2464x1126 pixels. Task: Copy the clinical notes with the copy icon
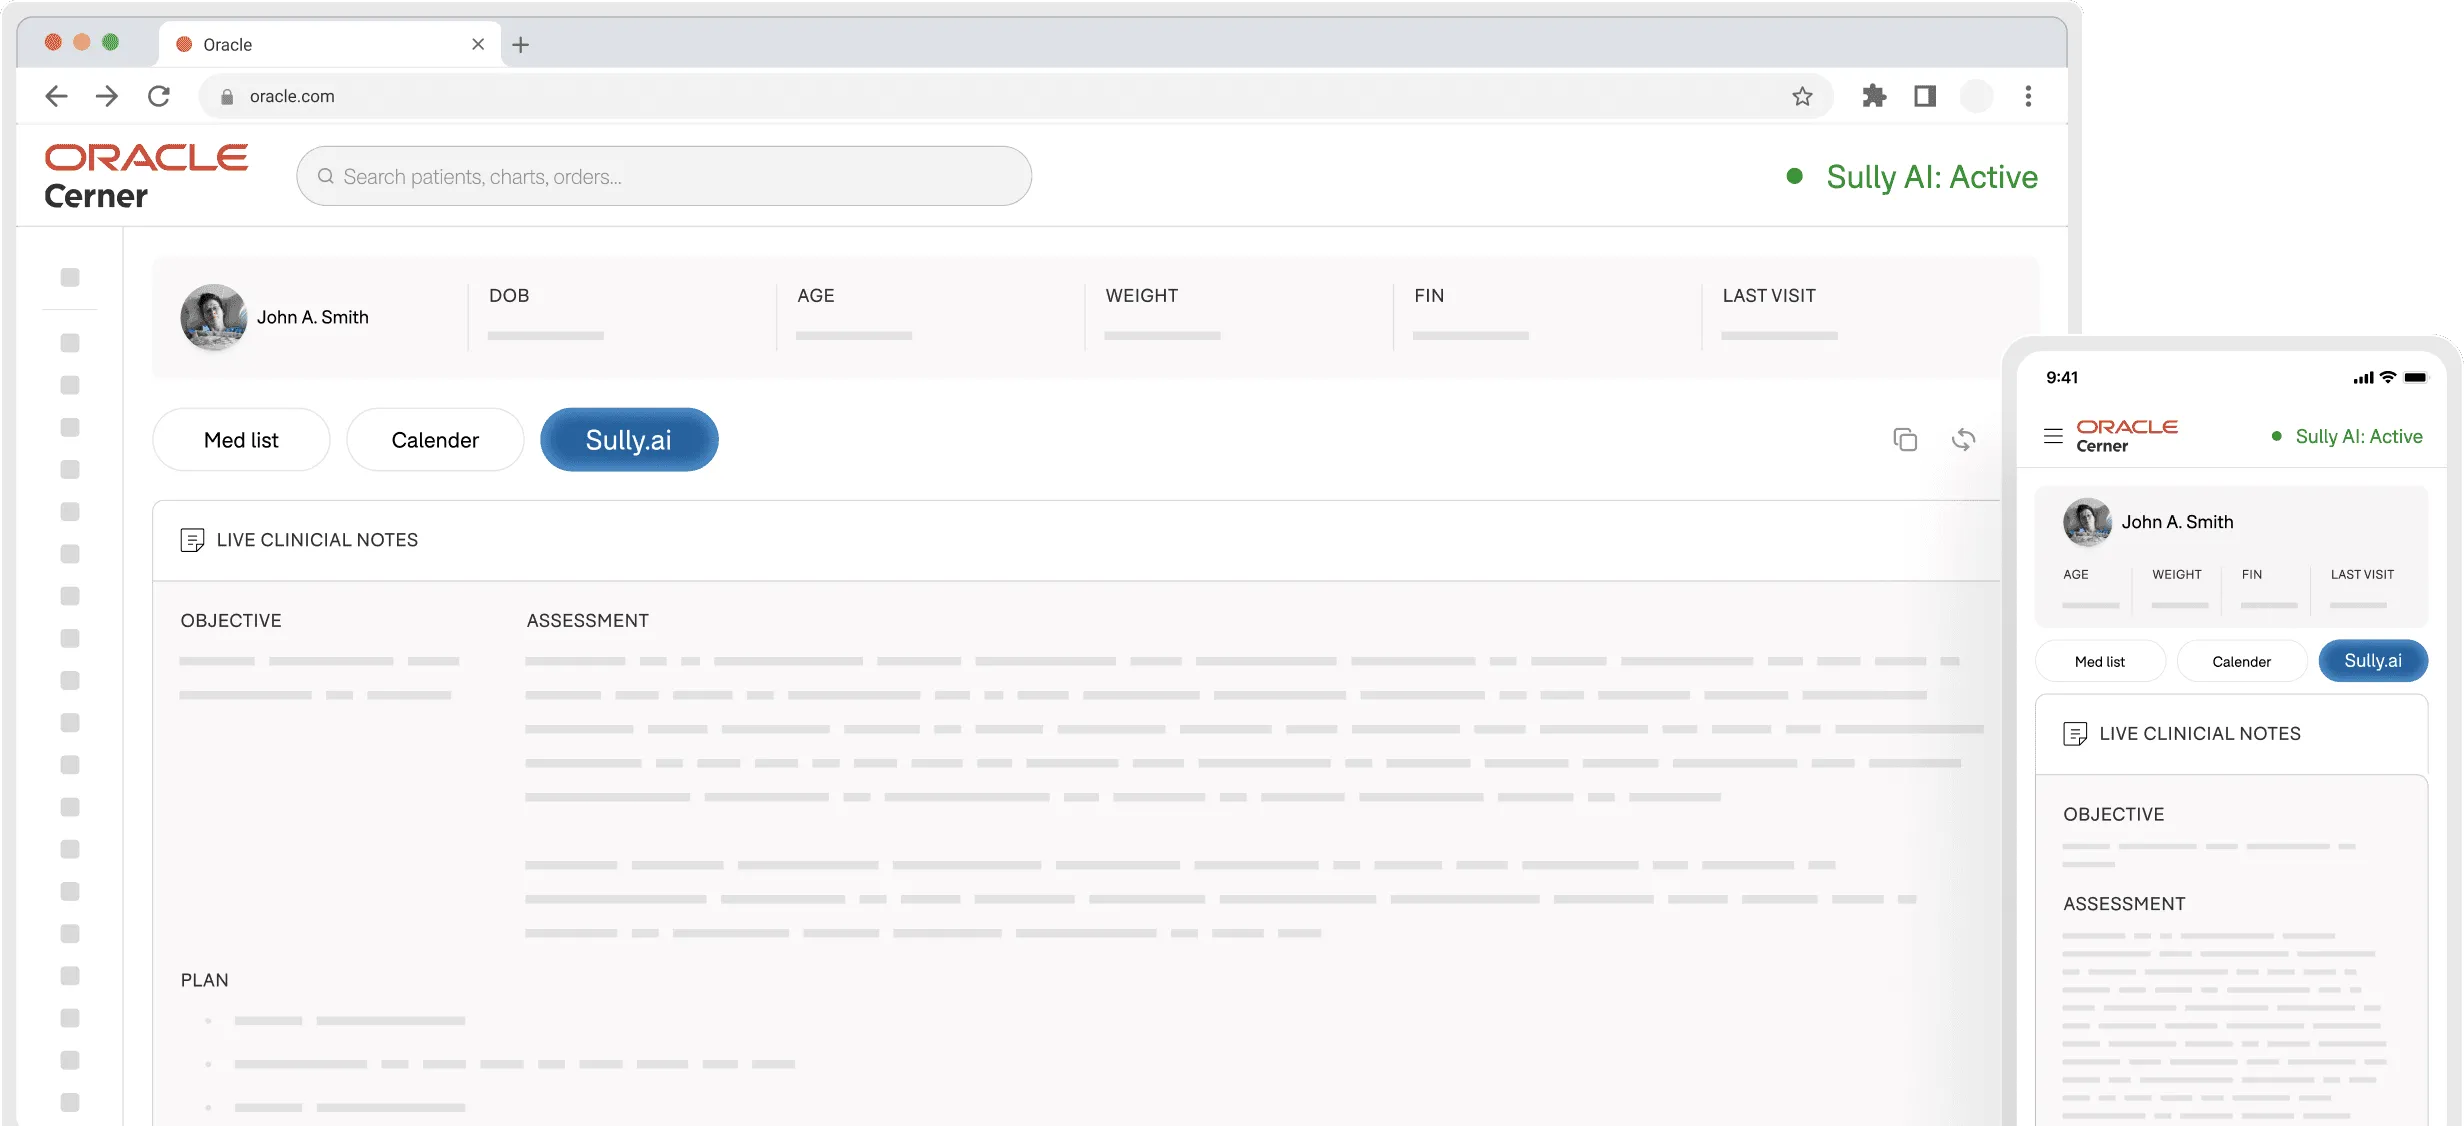pyautogui.click(x=1905, y=439)
